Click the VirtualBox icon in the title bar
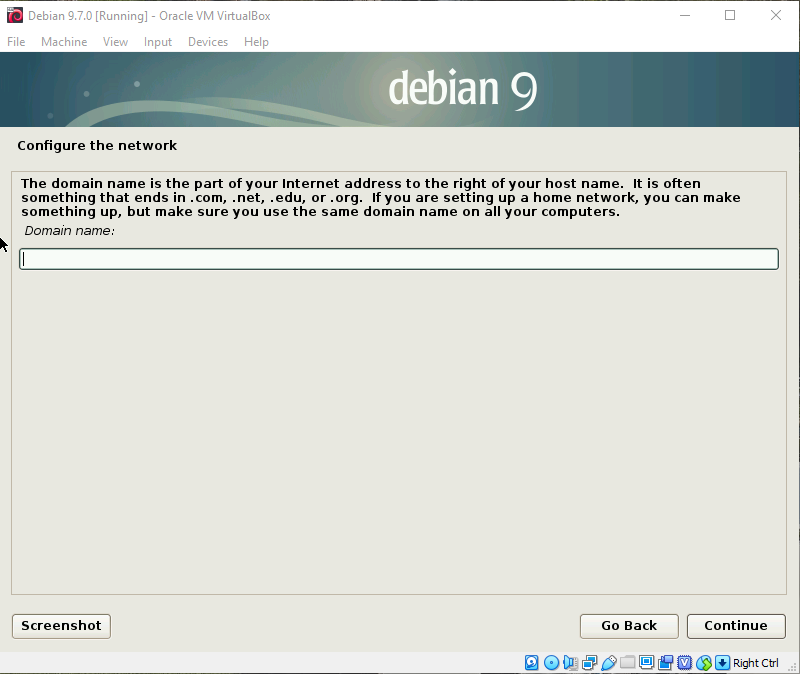This screenshot has height=674, width=800. click(x=15, y=15)
